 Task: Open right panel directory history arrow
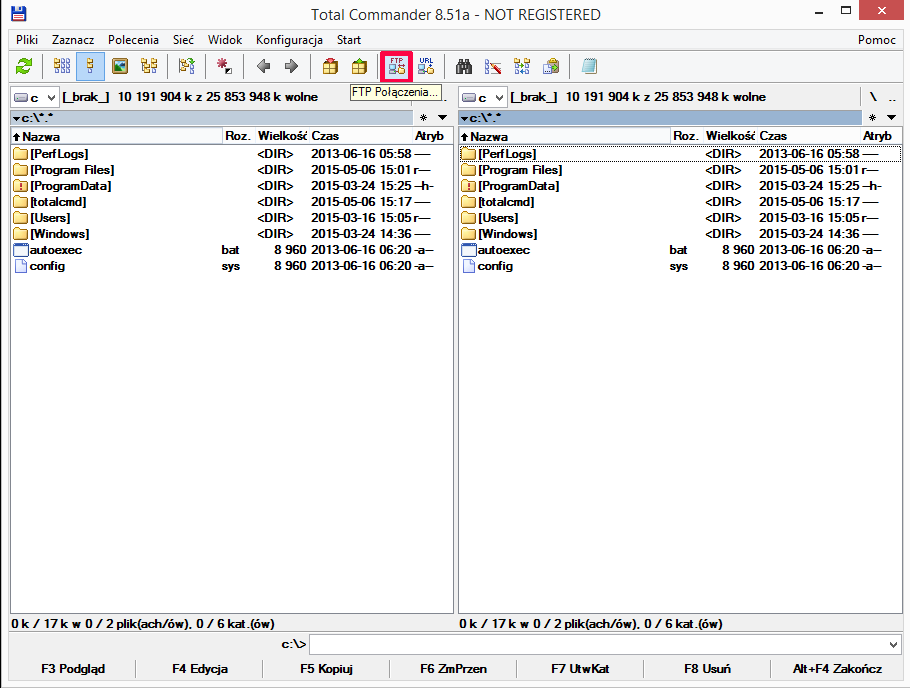(891, 118)
